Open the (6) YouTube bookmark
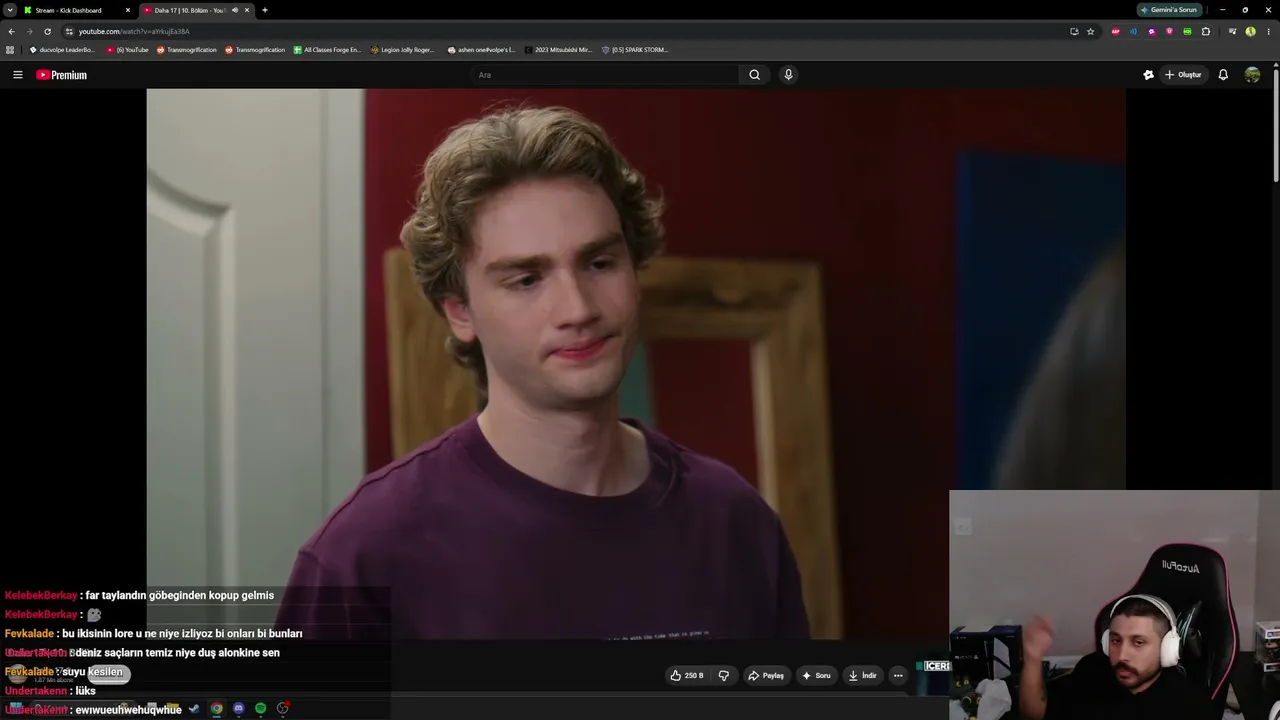 [128, 50]
